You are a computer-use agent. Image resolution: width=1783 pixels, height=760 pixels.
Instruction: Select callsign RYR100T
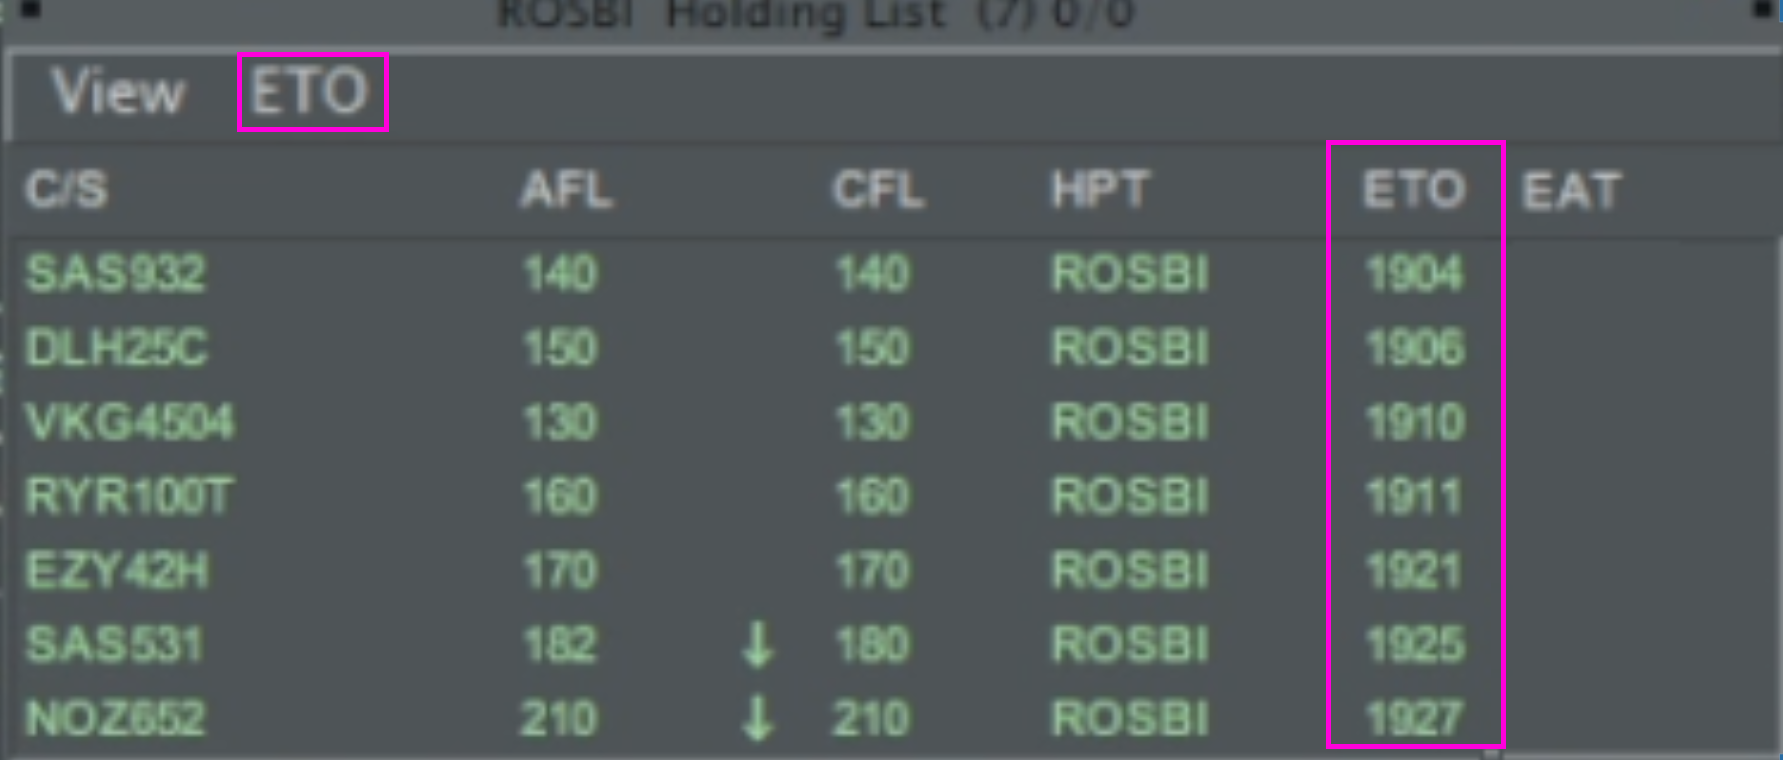pyautogui.click(x=129, y=496)
